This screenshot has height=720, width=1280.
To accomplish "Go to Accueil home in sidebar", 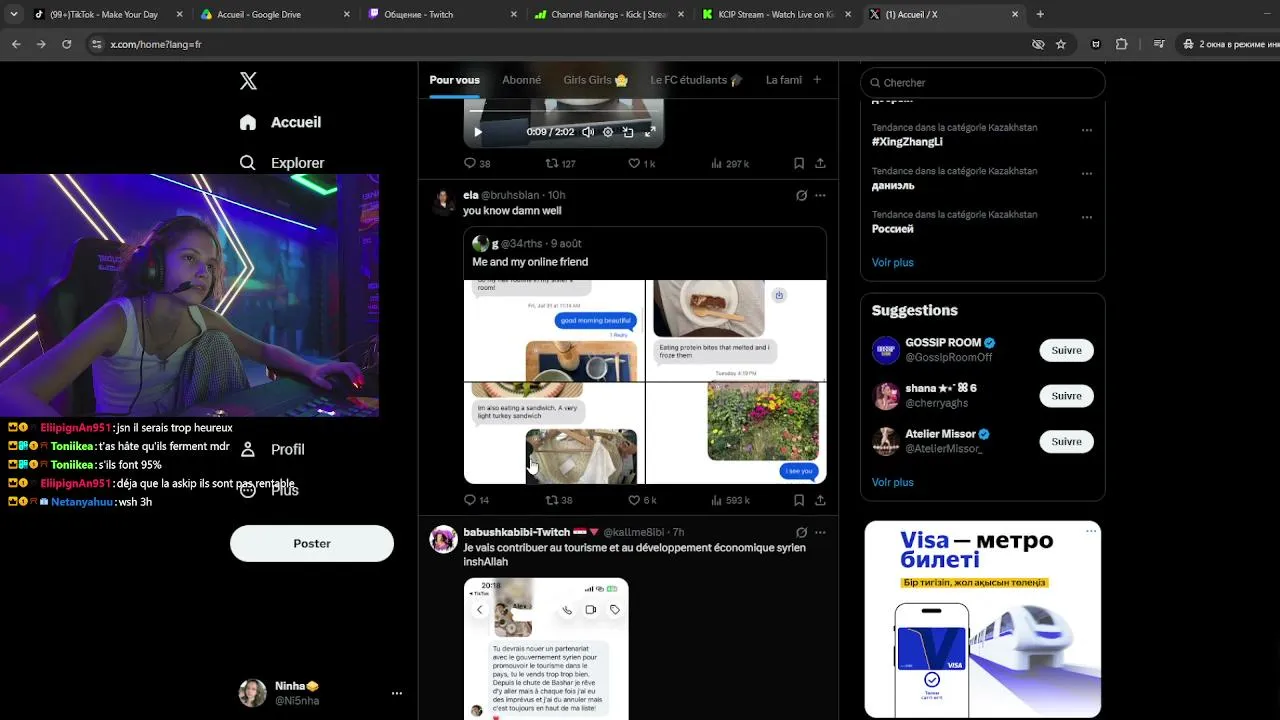I will click(280, 122).
